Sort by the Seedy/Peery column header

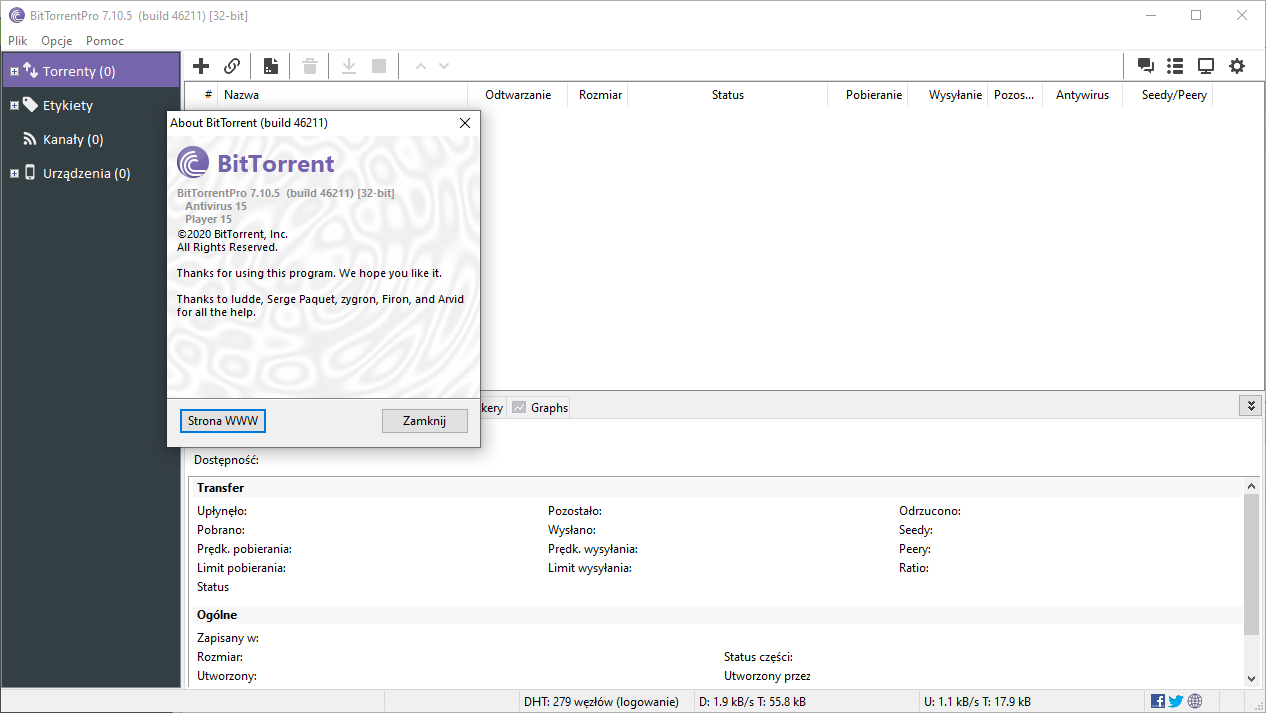point(1167,95)
